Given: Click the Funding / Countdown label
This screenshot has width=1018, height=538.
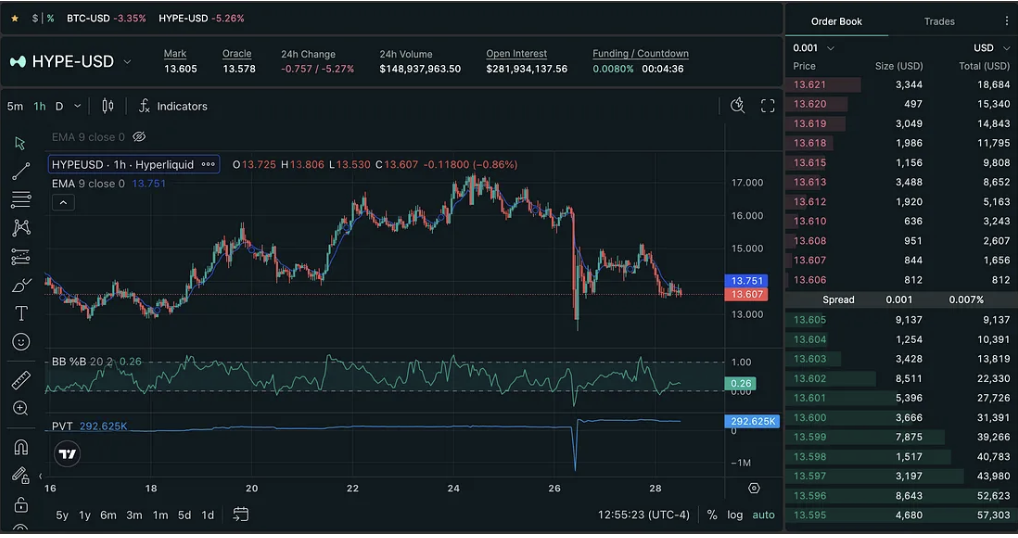Looking at the screenshot, I should pyautogui.click(x=640, y=54).
